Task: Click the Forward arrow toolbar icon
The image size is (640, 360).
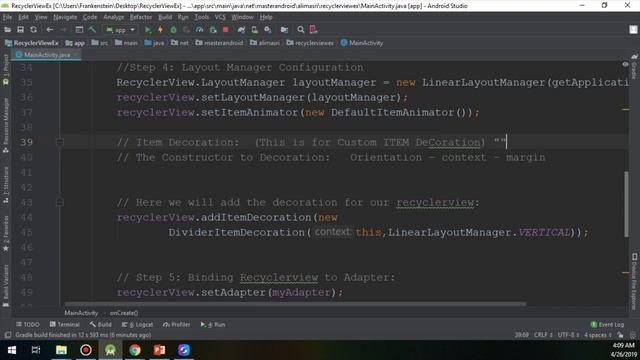Action: (x=63, y=30)
